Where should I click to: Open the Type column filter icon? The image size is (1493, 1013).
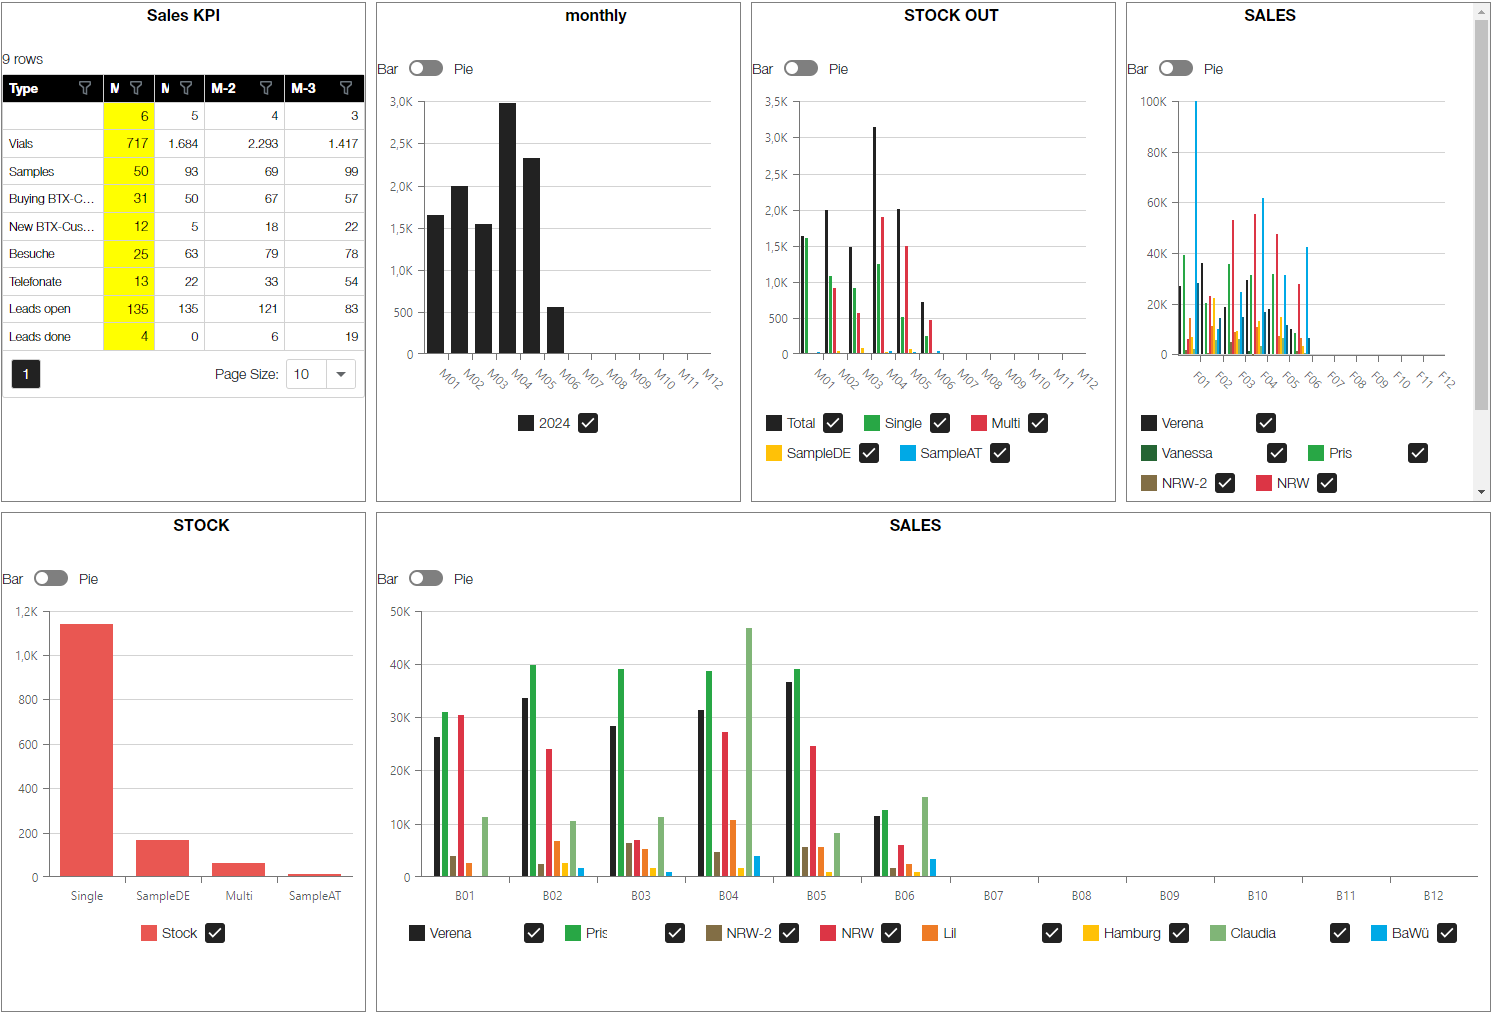85,88
